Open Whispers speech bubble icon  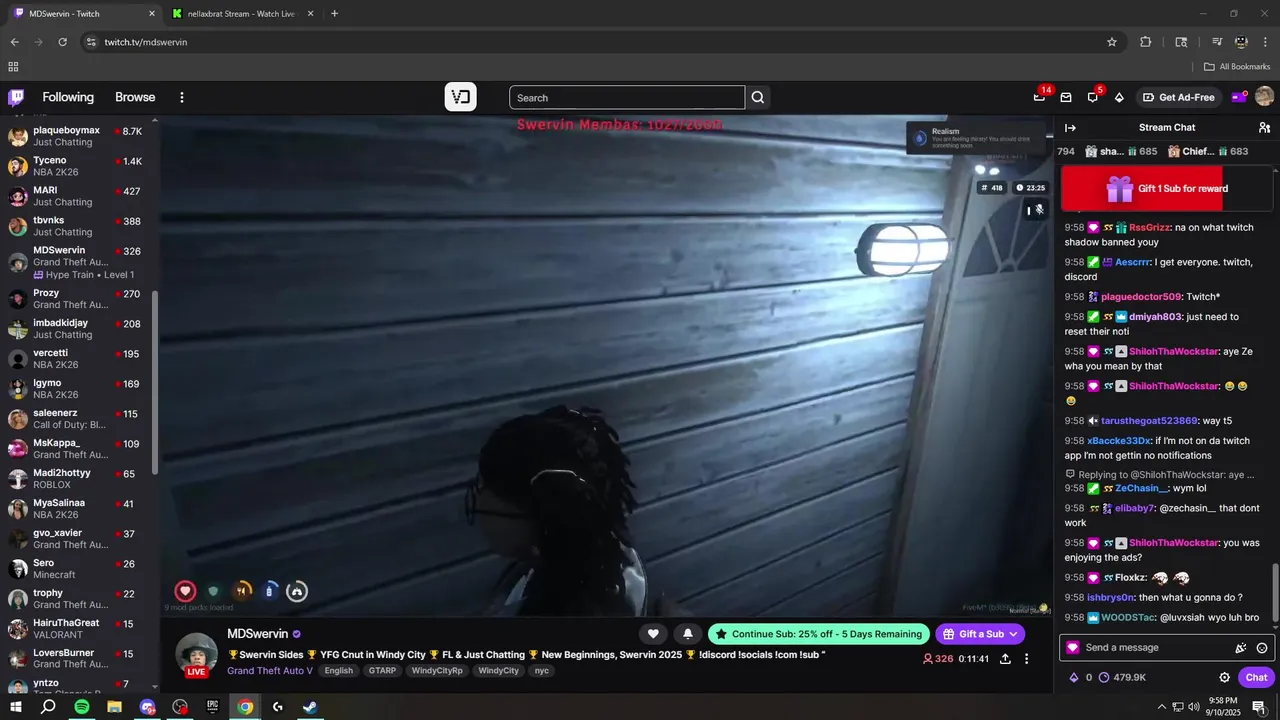[x=1093, y=97]
